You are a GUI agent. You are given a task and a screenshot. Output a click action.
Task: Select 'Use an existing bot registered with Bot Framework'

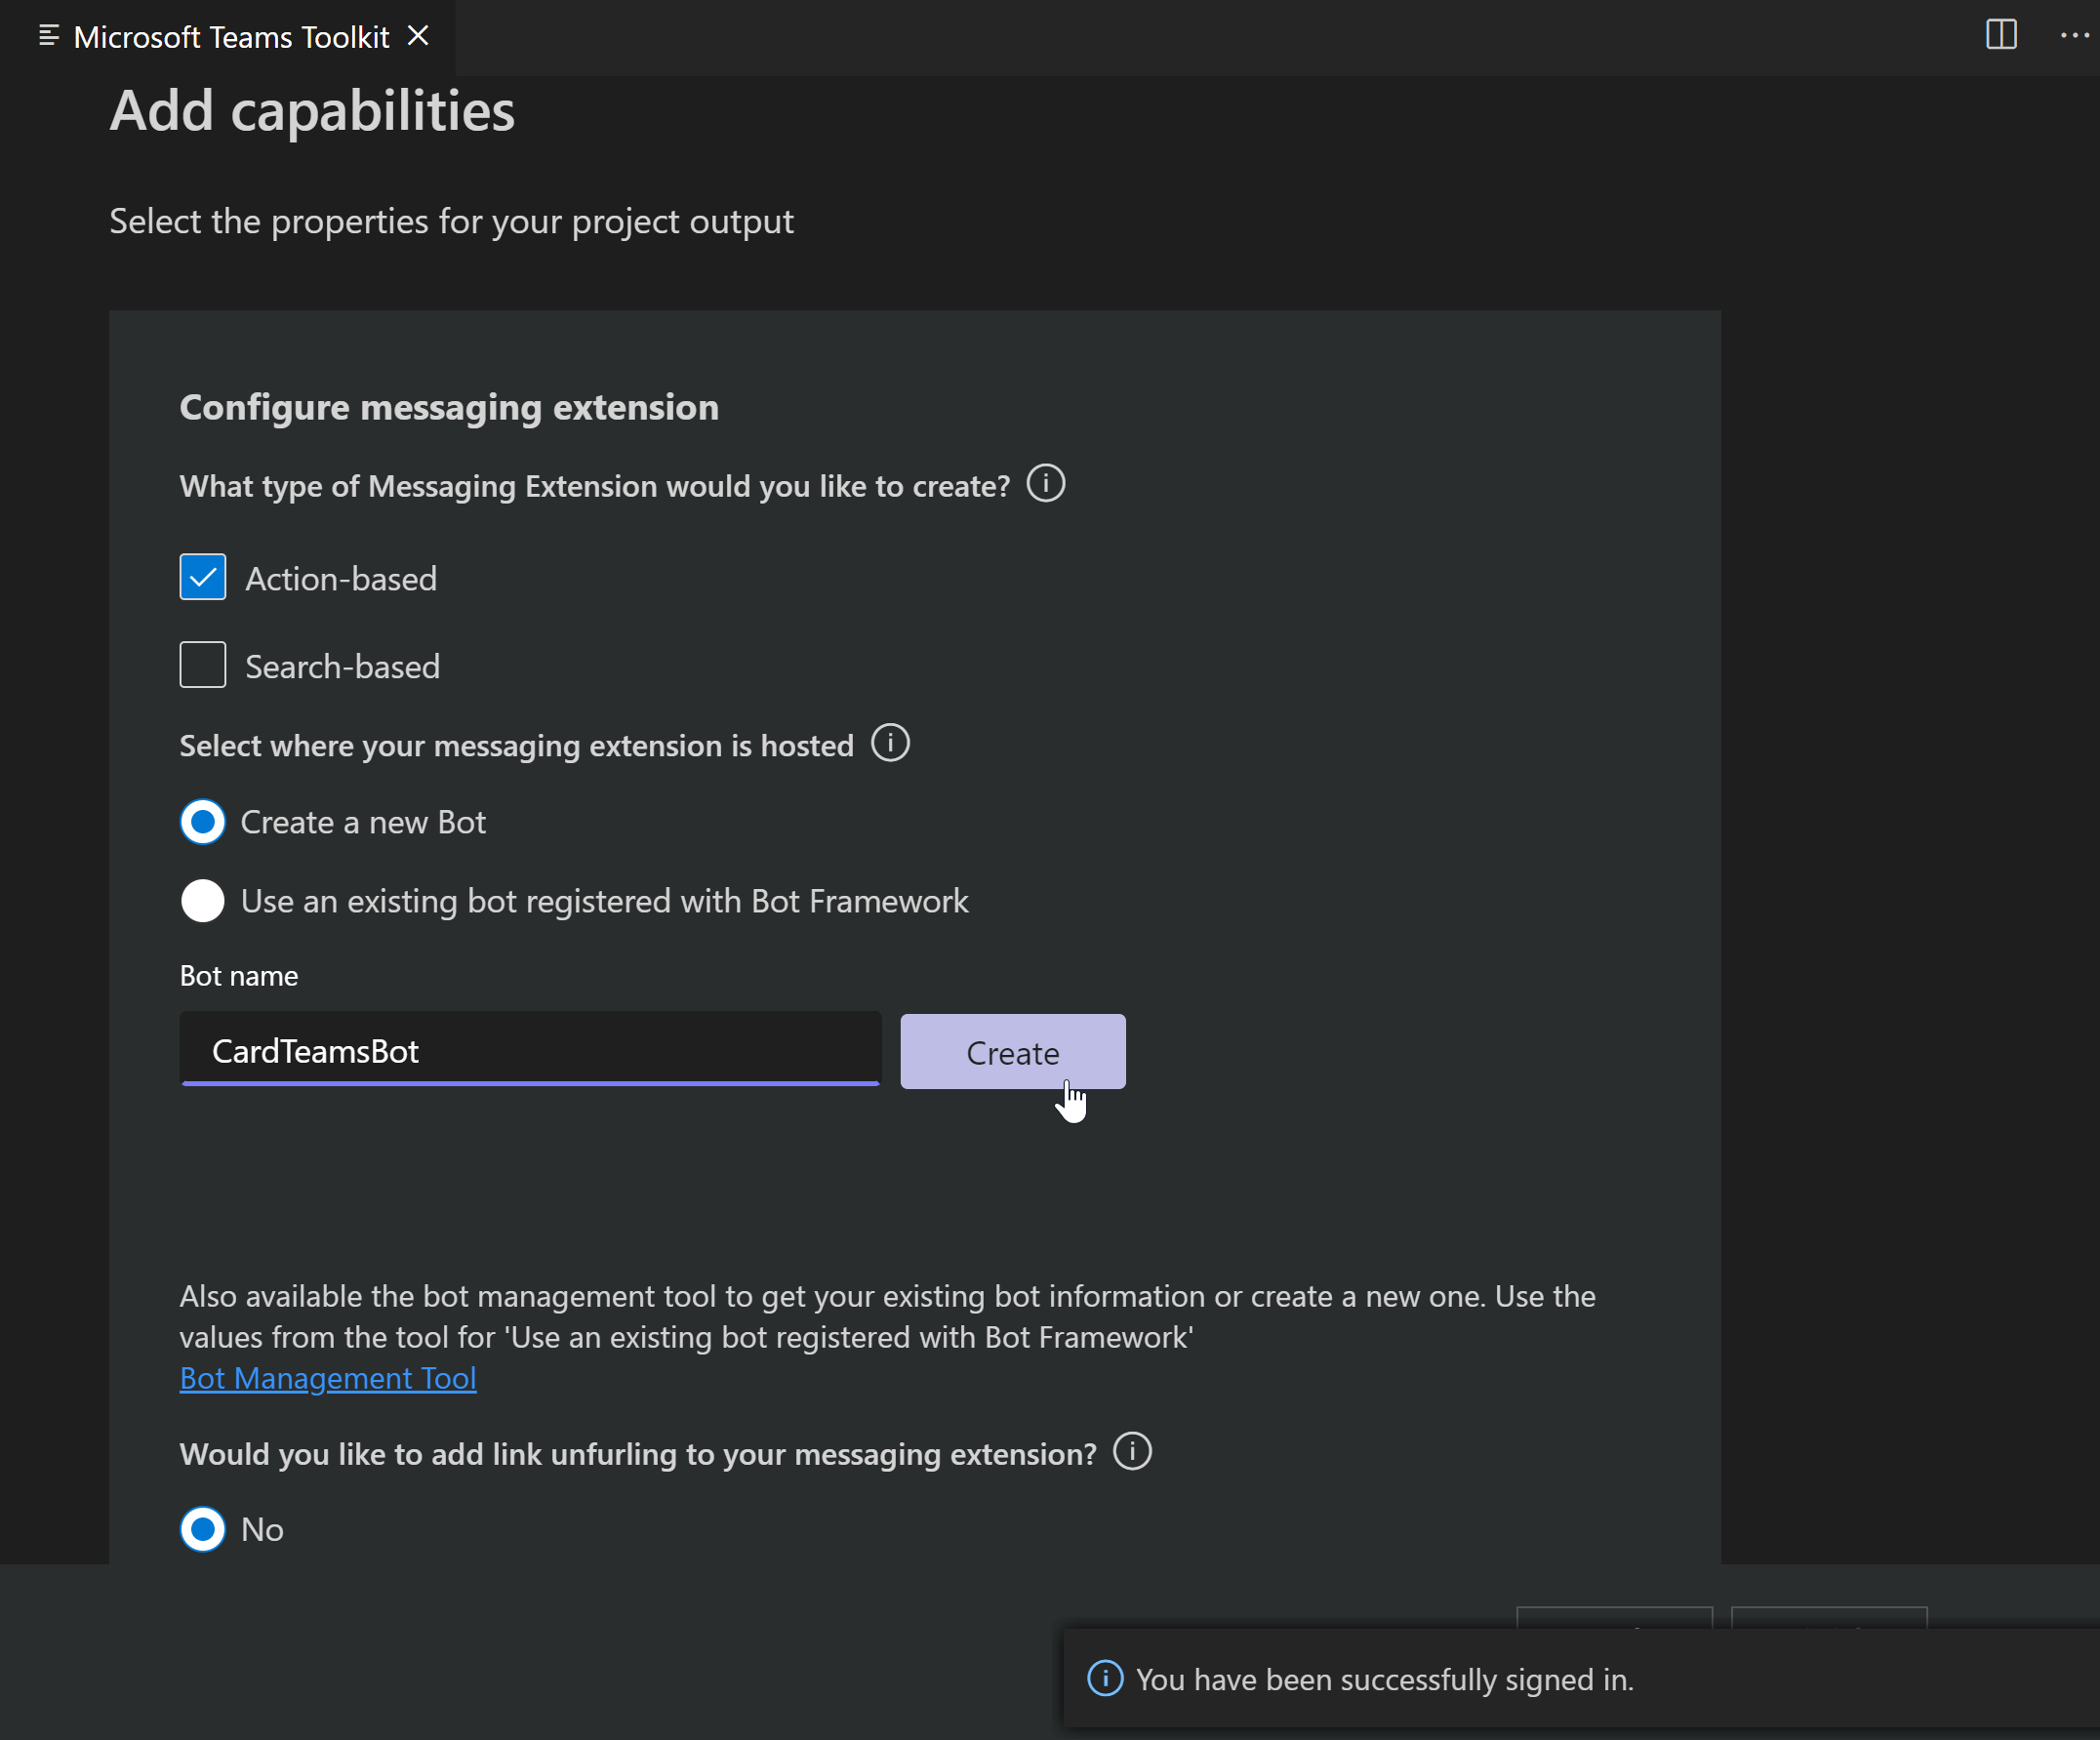coord(202,900)
